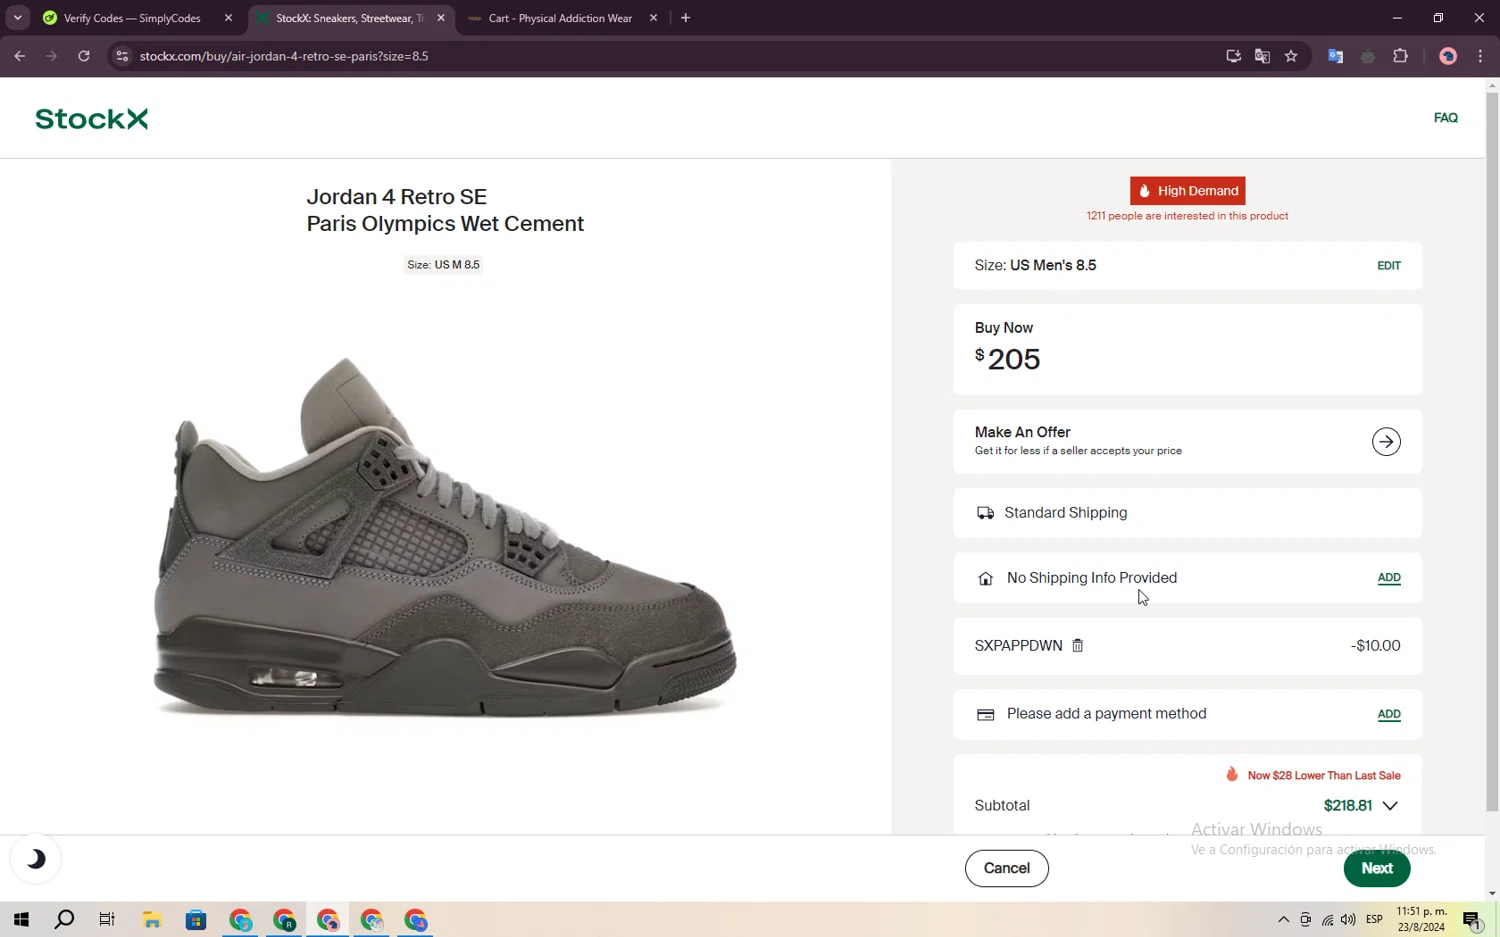The height and width of the screenshot is (937, 1500).
Task: Open Microsoft Store from taskbar
Action: 196,920
